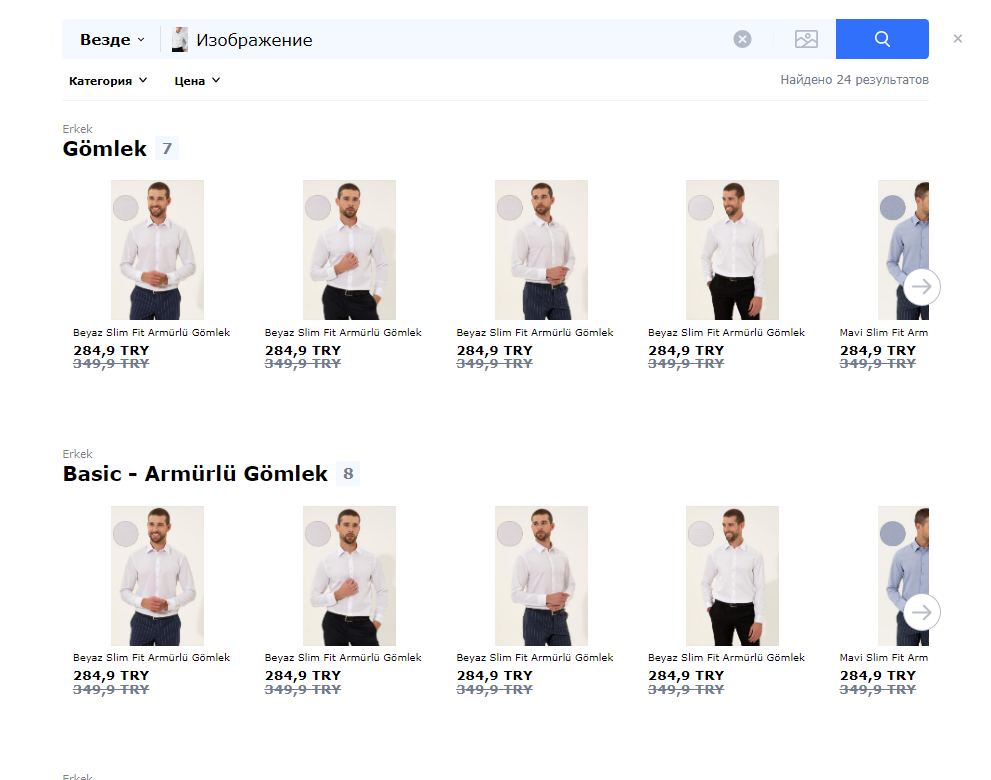The width and height of the screenshot is (991, 780).
Task: Open second shirt photo in Basic - Armürlü row
Action: coord(349,575)
